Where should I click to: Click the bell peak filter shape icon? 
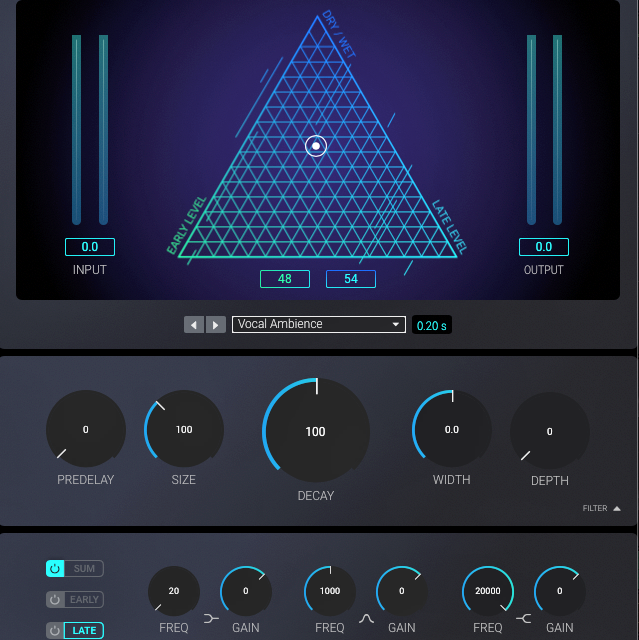tap(367, 619)
